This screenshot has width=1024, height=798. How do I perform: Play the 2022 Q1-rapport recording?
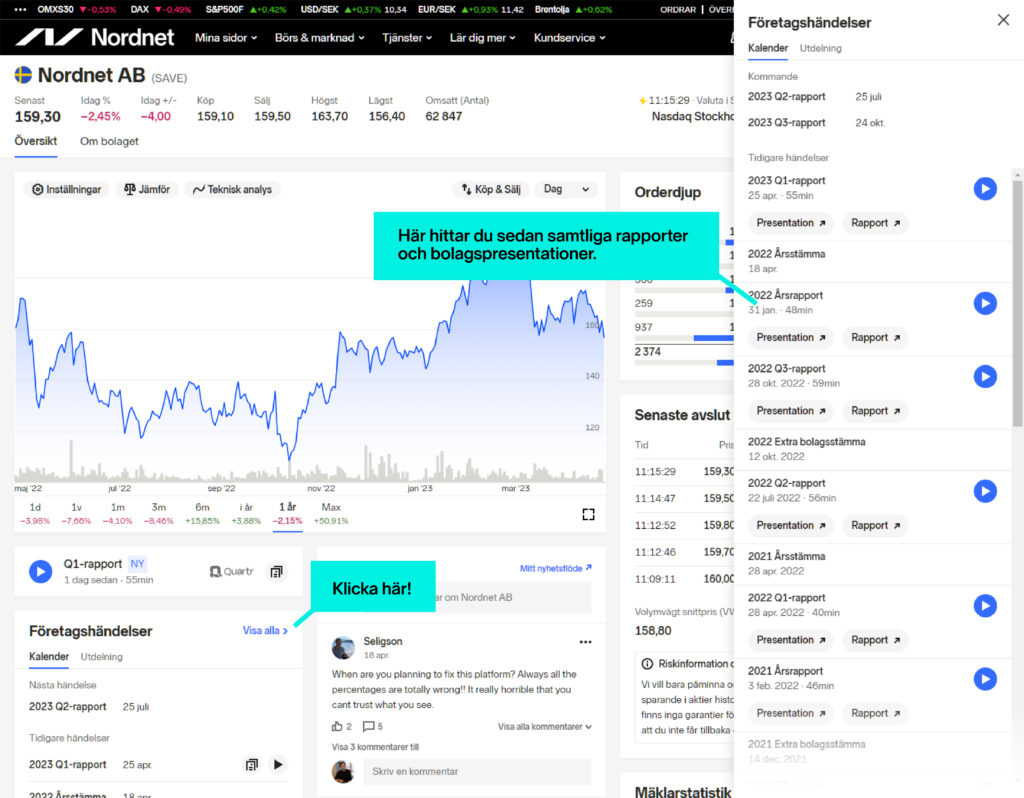click(985, 605)
